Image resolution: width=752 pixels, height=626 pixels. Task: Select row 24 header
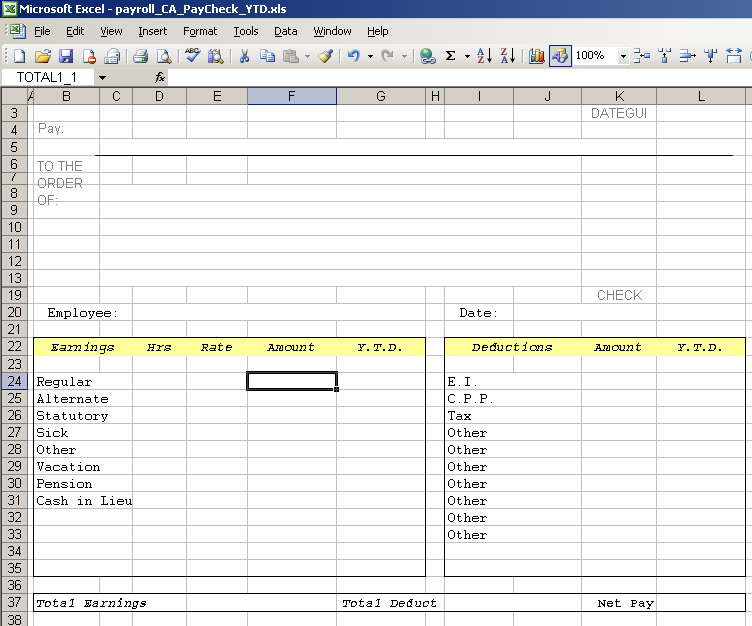(15, 381)
